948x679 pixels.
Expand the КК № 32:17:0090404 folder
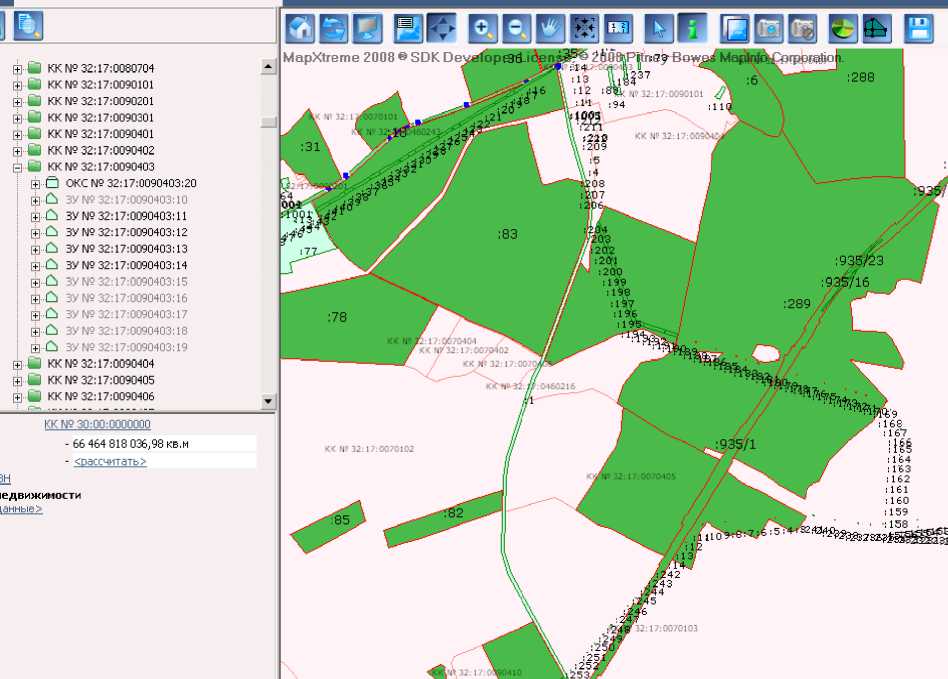click(17, 364)
